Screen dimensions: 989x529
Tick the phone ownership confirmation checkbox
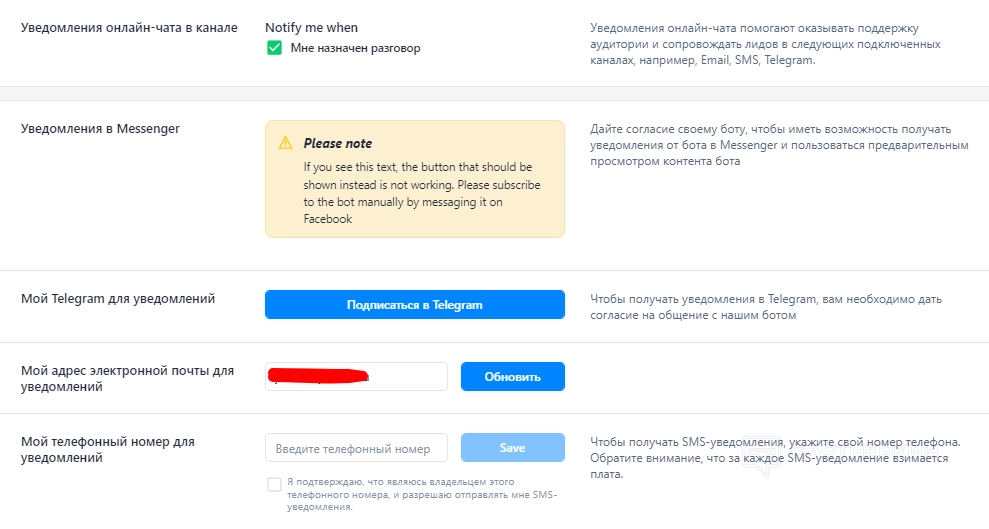click(x=274, y=485)
